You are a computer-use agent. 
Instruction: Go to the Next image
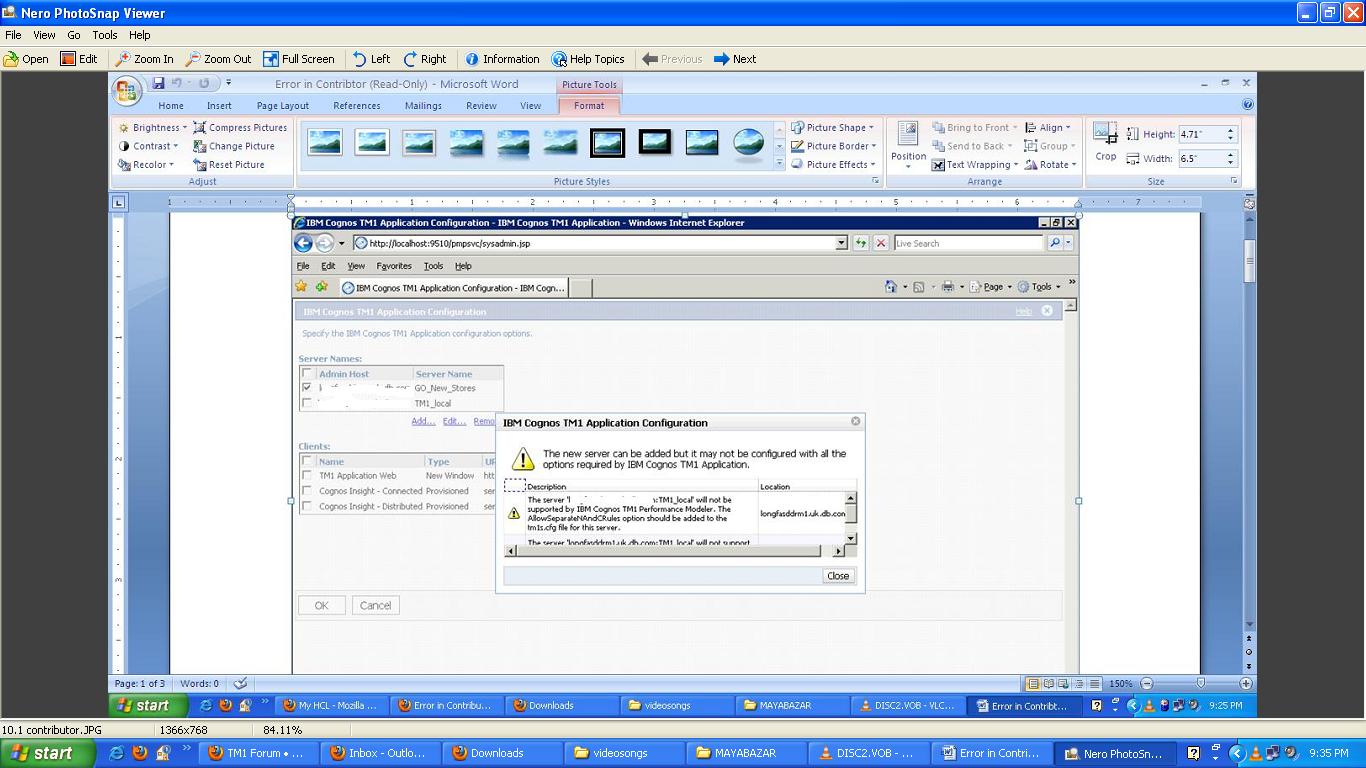(735, 59)
